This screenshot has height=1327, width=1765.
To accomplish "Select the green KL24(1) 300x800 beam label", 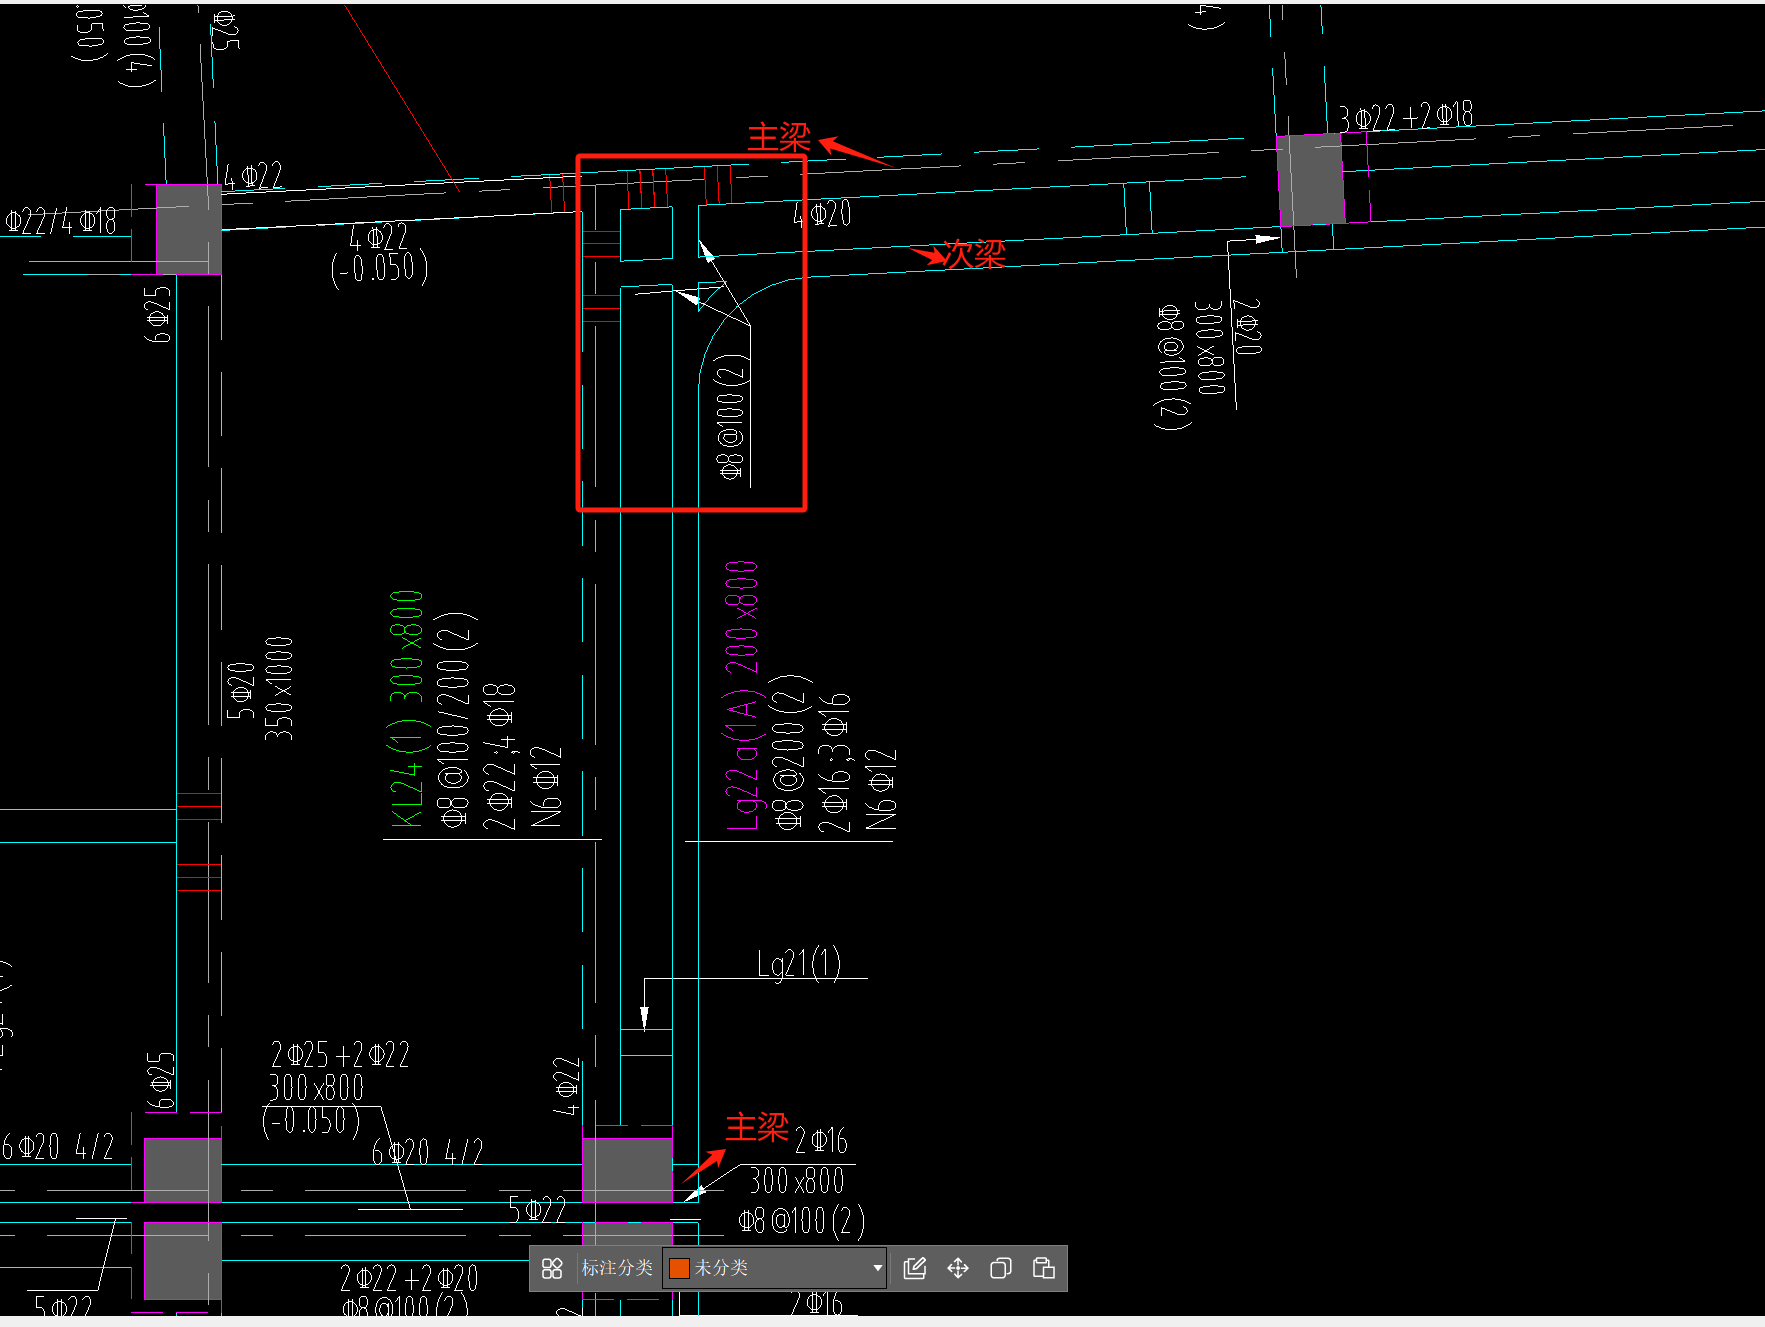I will point(406,708).
